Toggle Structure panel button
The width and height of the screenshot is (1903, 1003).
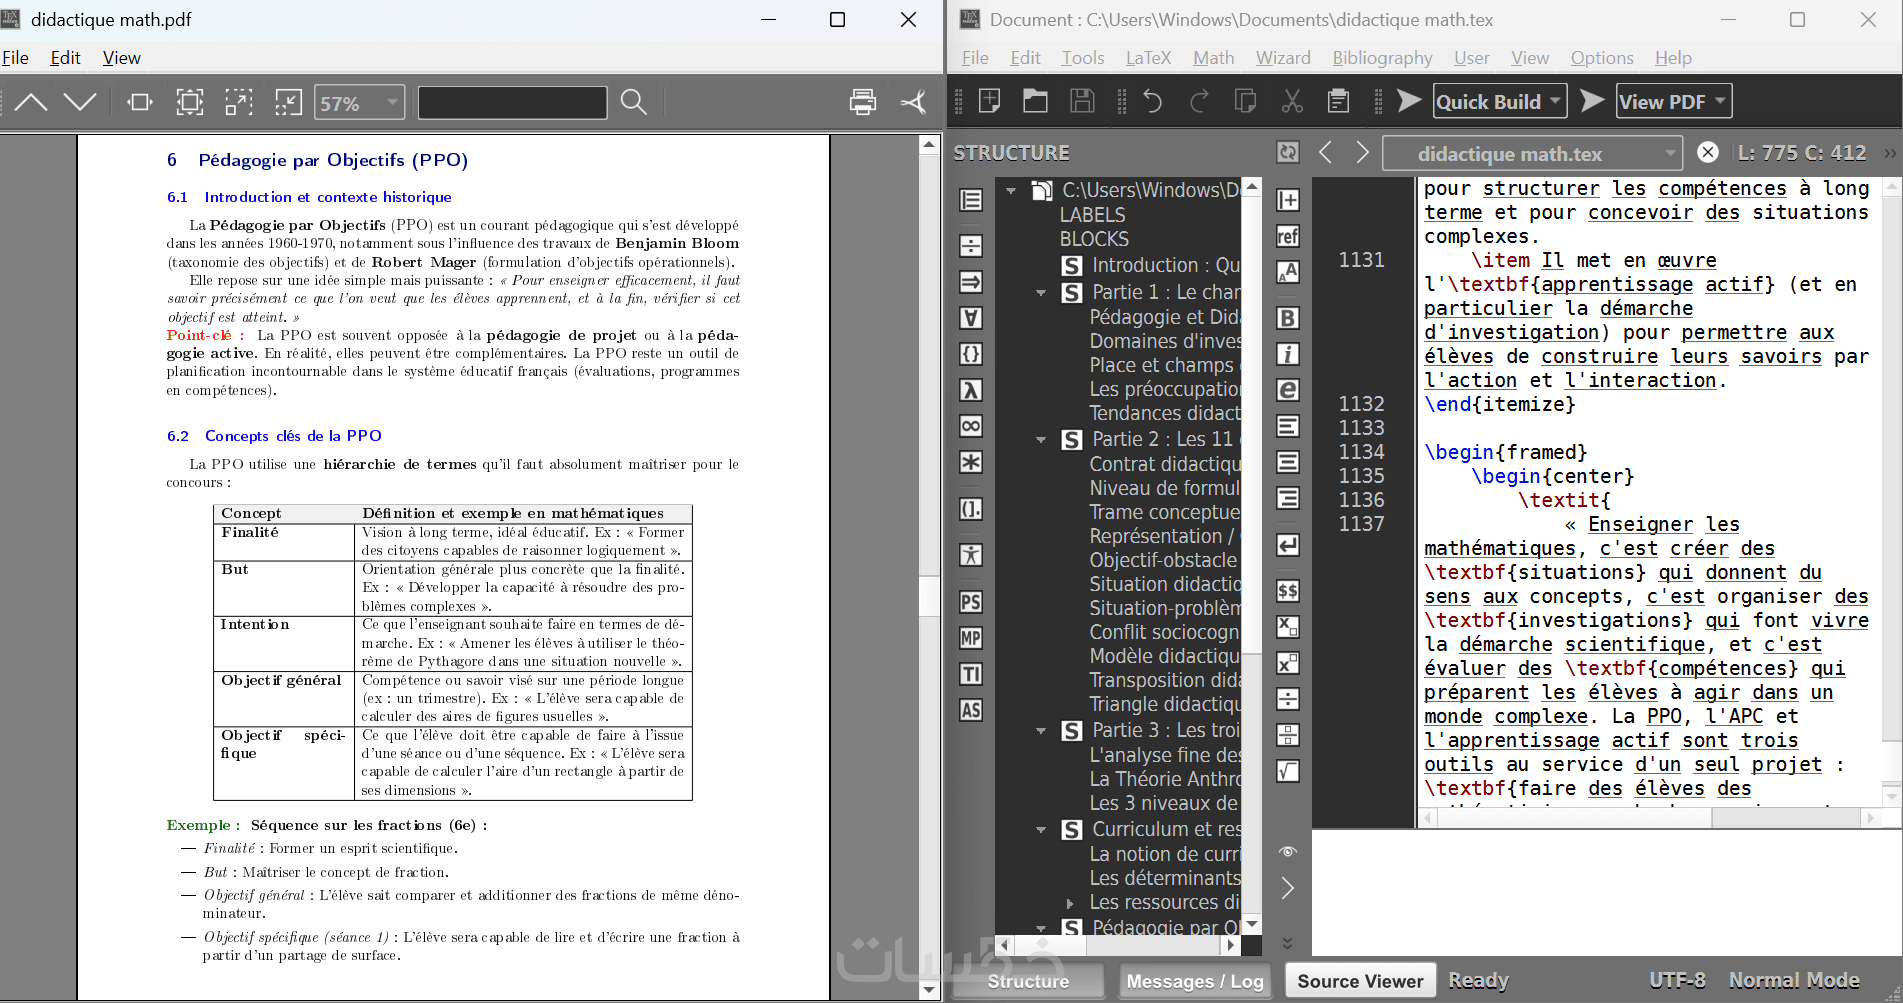(x=1028, y=981)
